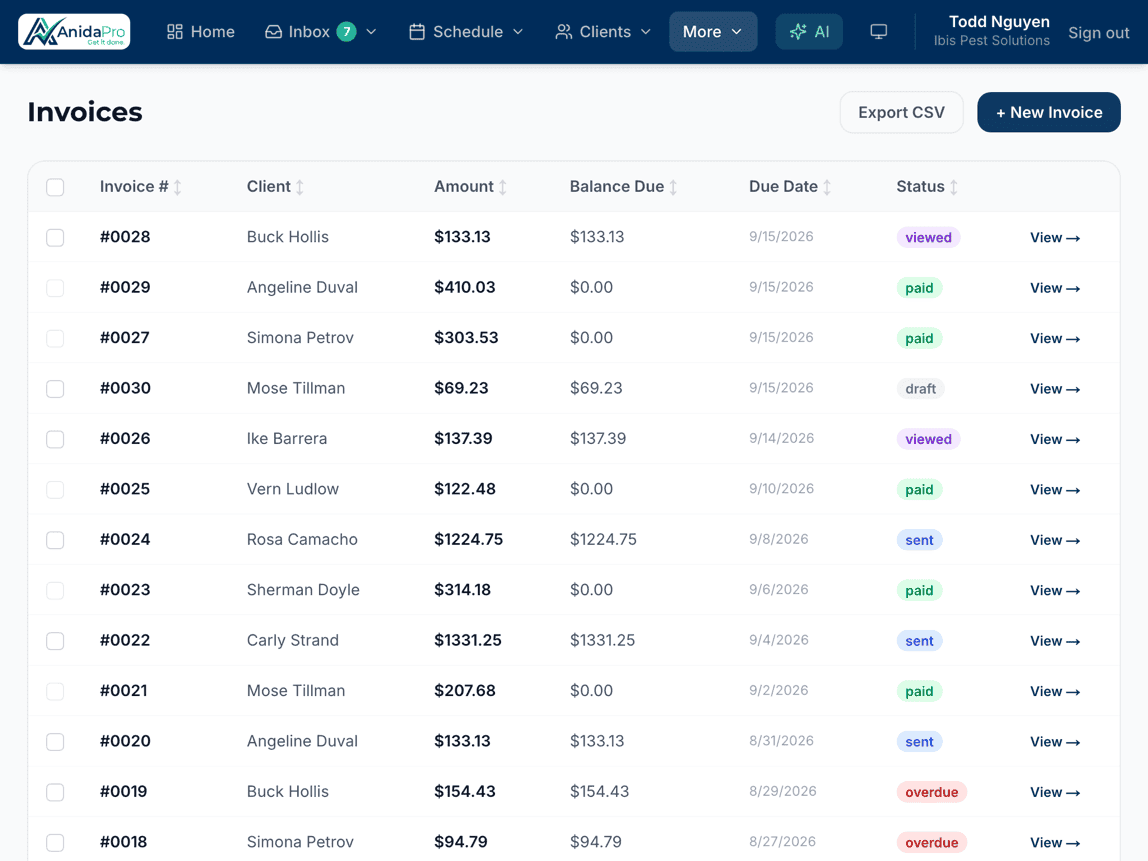Image resolution: width=1148 pixels, height=861 pixels.
Task: View invoice #0028 details
Action: (1055, 237)
